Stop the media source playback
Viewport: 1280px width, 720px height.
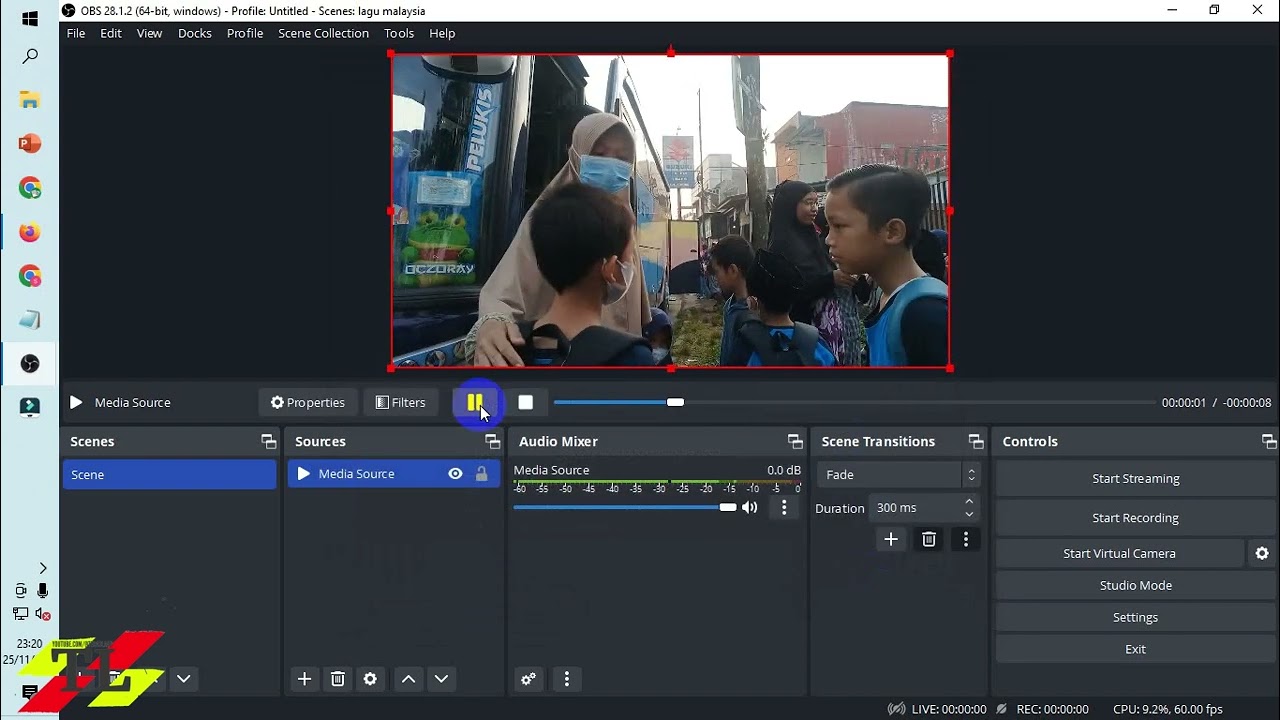pos(525,402)
